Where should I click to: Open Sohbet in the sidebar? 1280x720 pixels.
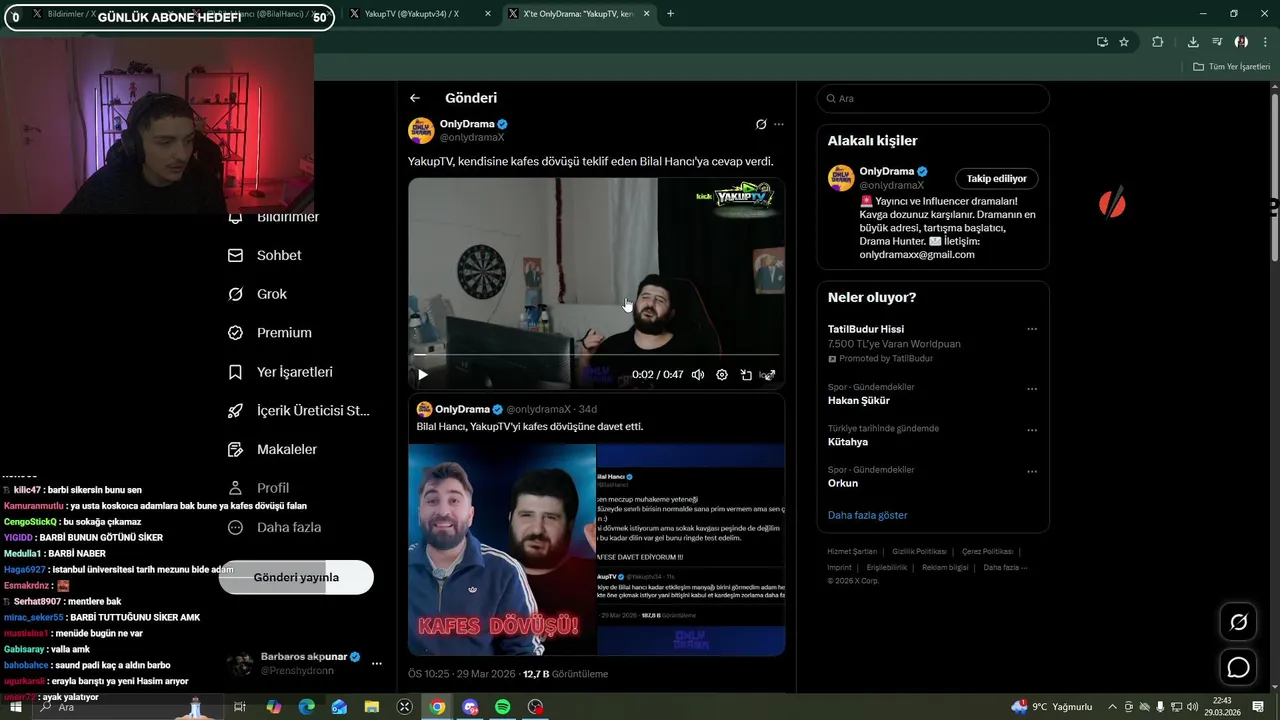pyautogui.click(x=265, y=255)
